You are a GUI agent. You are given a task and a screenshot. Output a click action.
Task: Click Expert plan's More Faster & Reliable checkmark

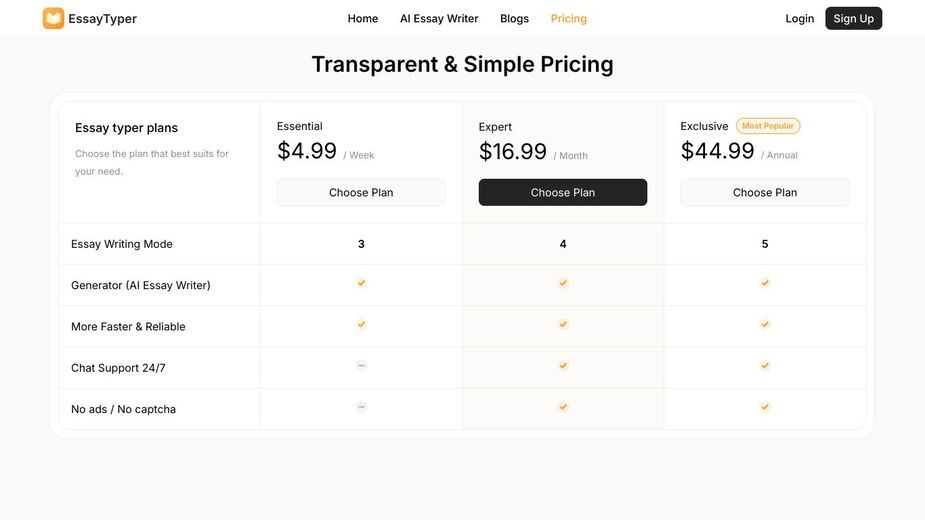pyautogui.click(x=563, y=325)
